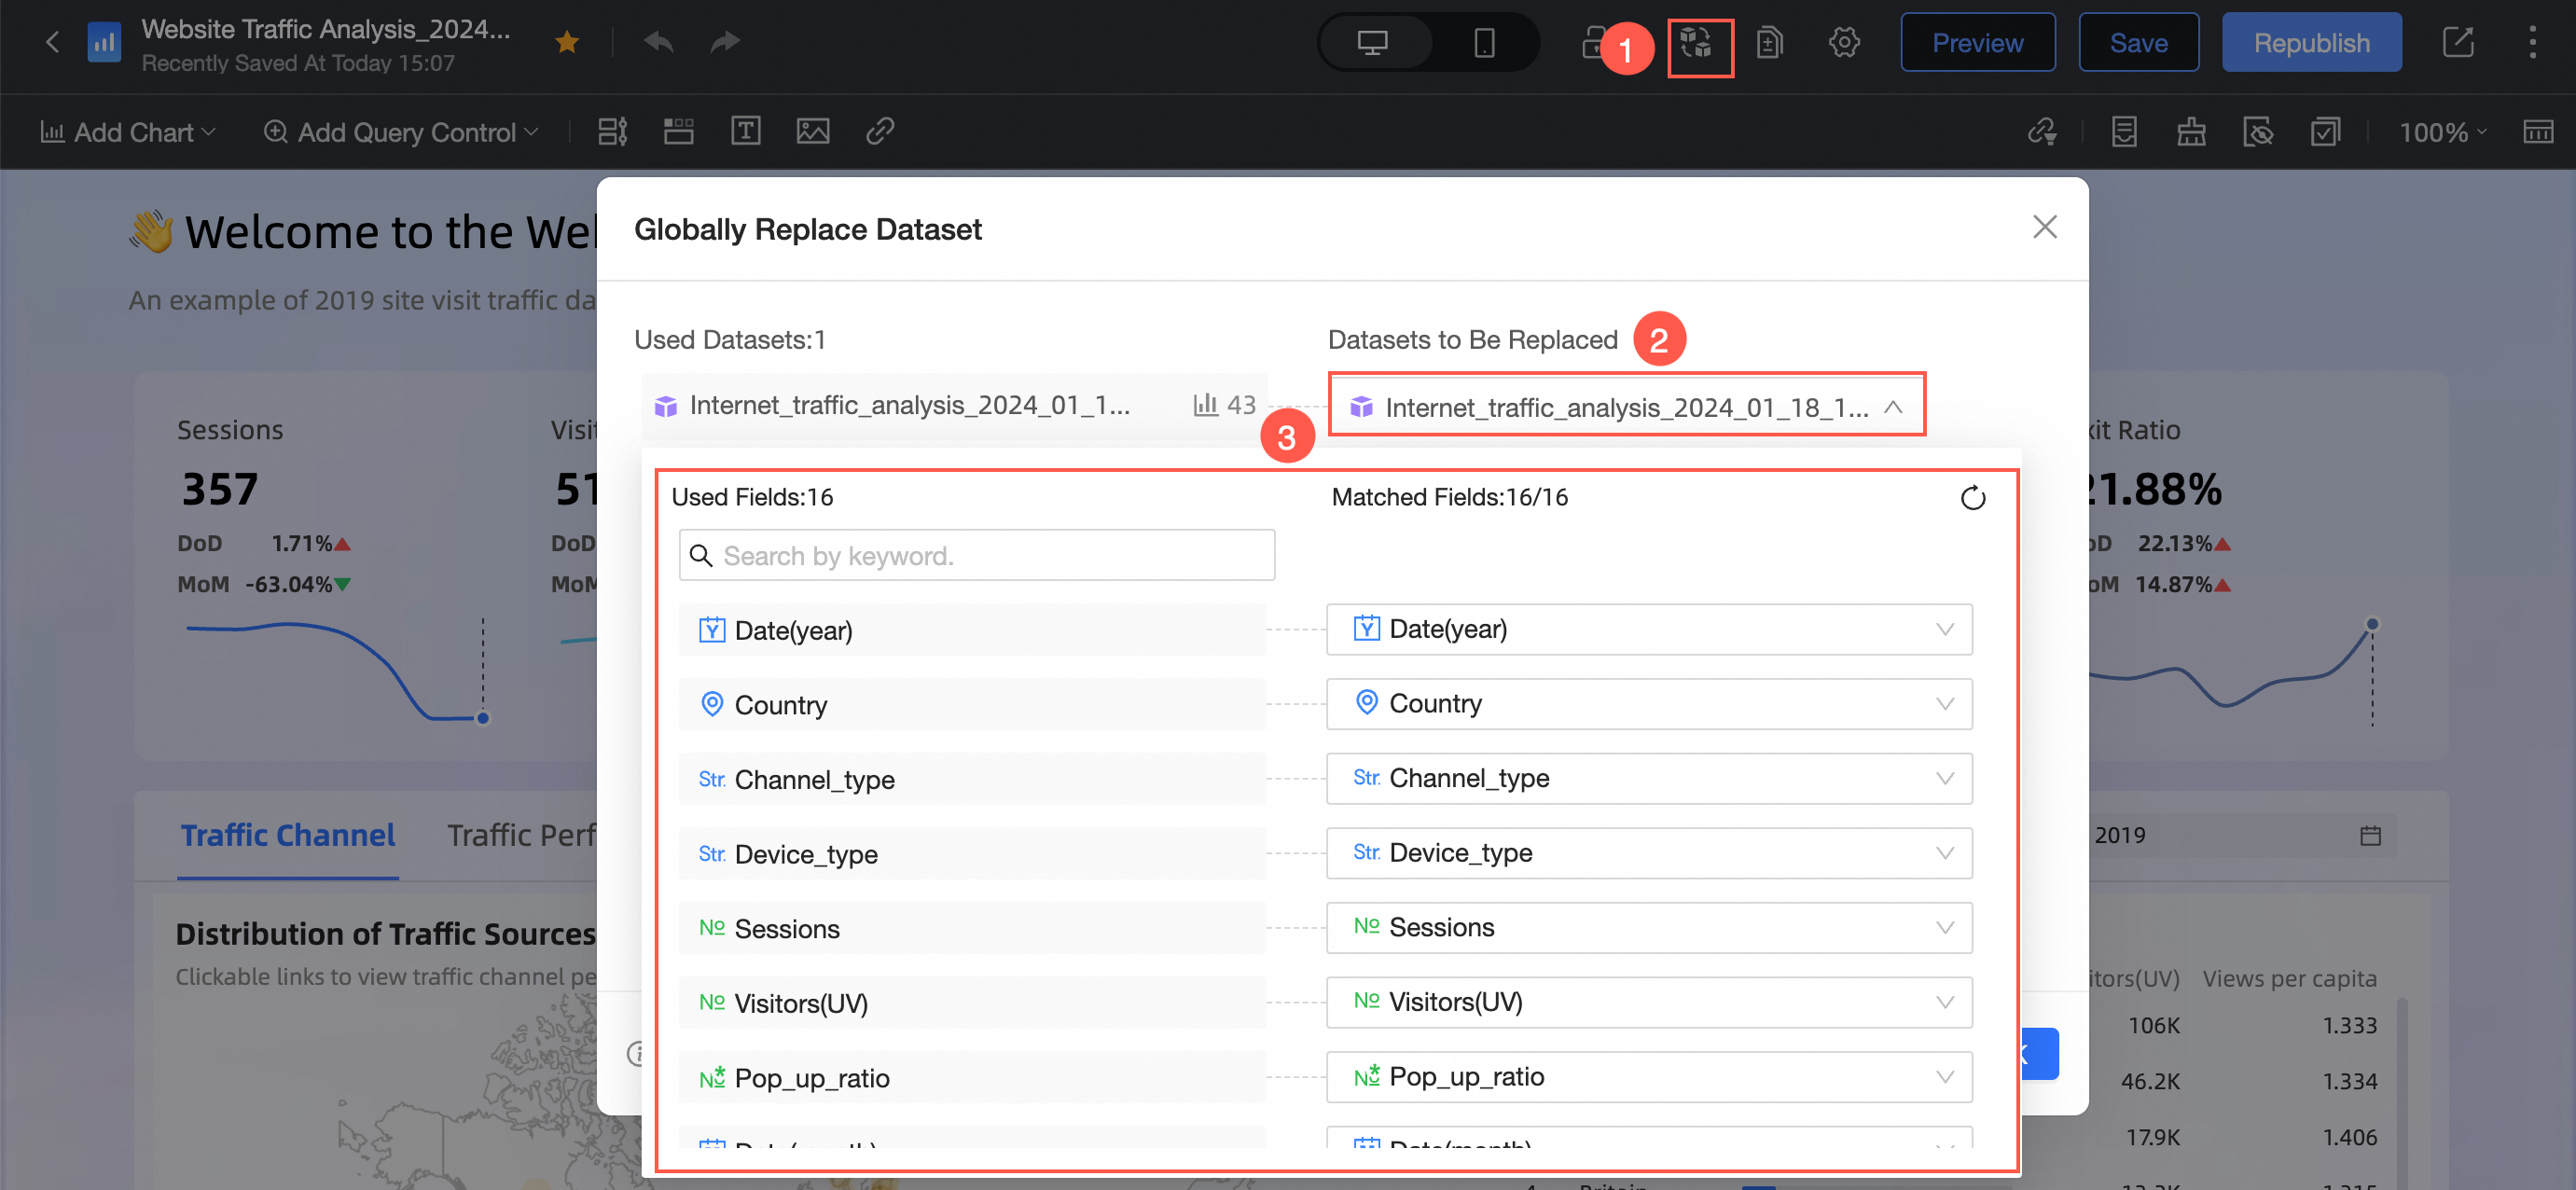Insert a link widget
This screenshot has height=1190, width=2576.
(879, 131)
